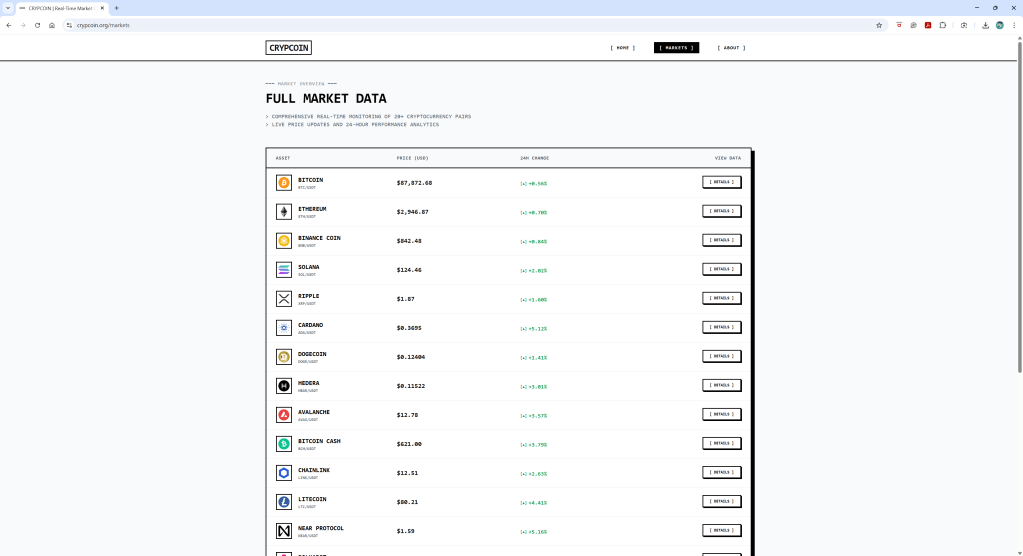Click the Near Protocol logo icon
The width and height of the screenshot is (1023, 556).
pyautogui.click(x=283, y=531)
